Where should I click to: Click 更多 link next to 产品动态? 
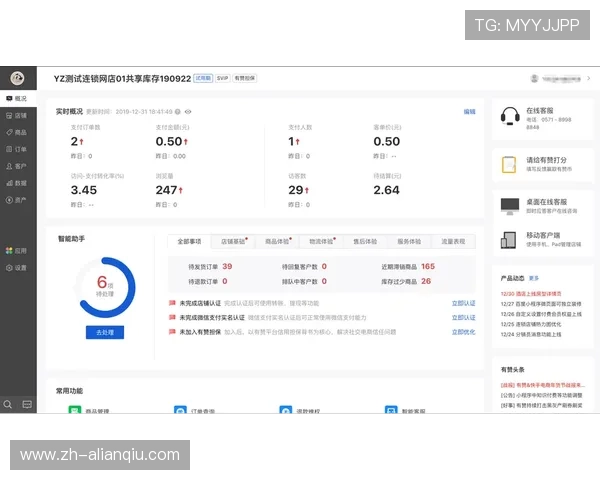click(534, 278)
